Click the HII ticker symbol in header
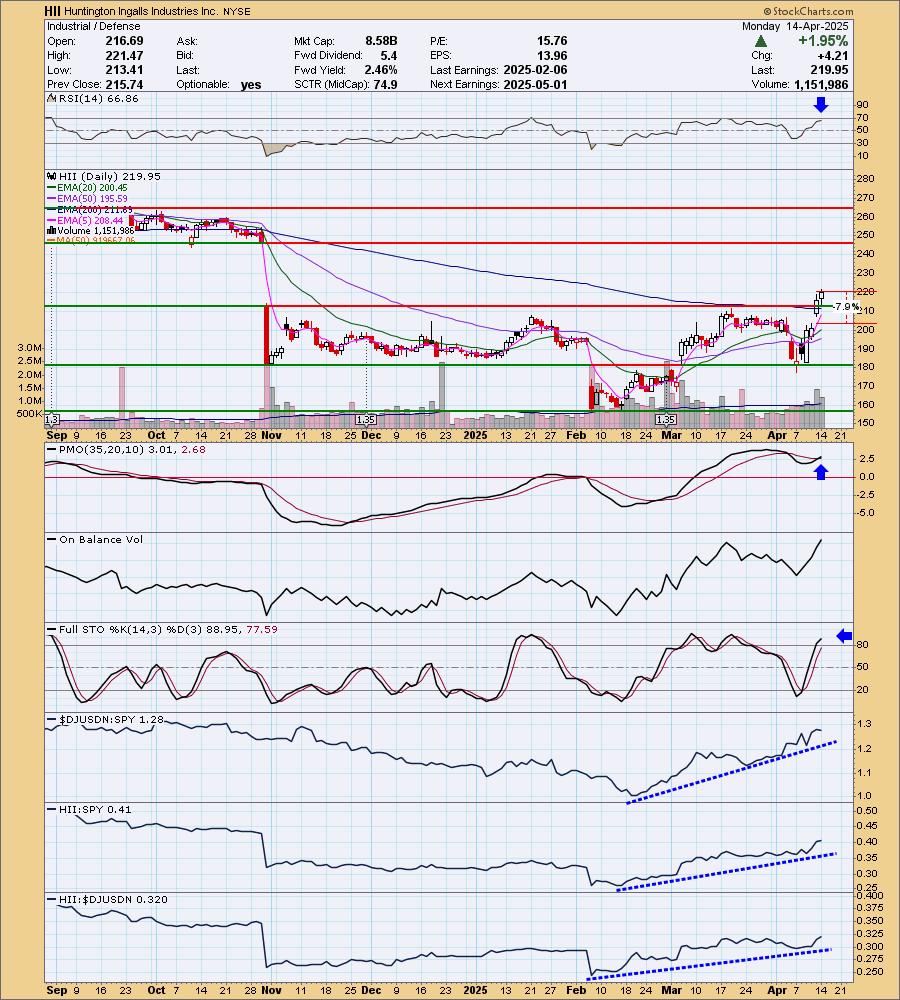 (52, 11)
